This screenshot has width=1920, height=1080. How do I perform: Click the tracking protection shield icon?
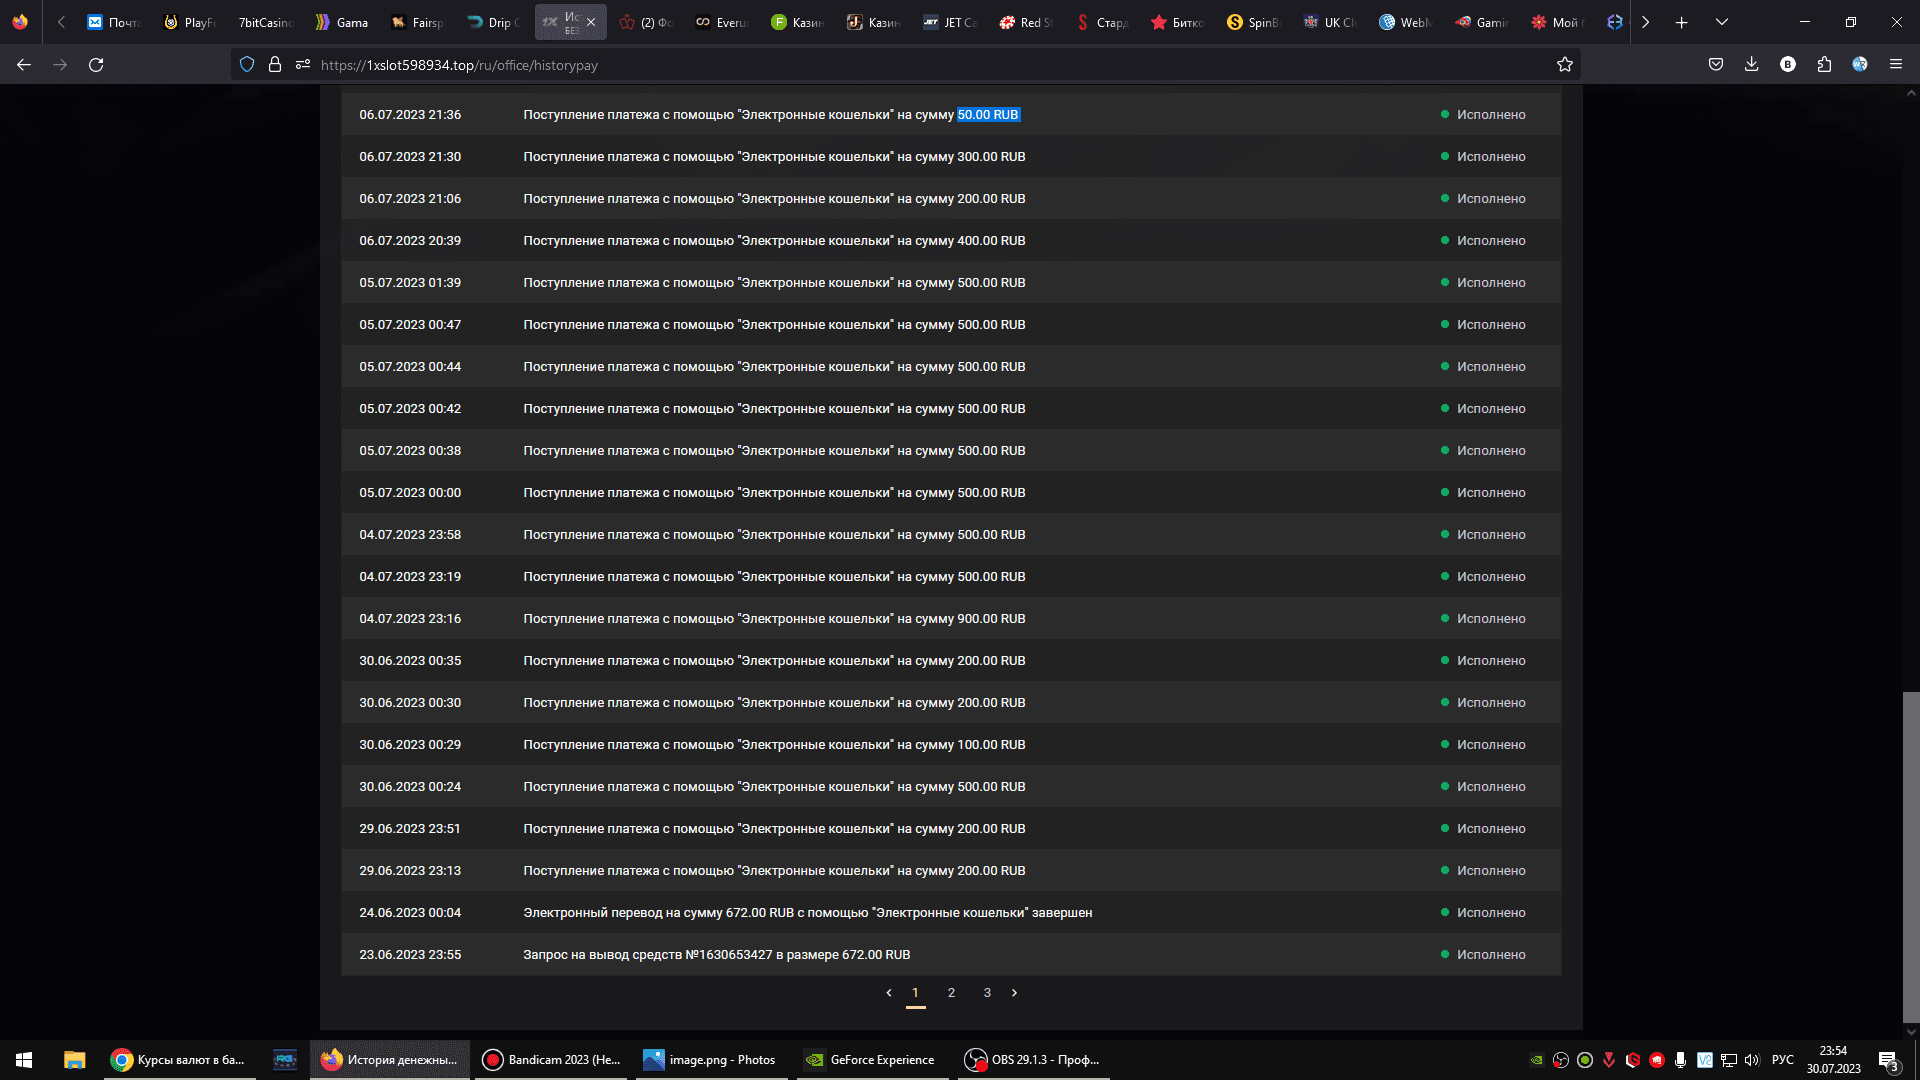coord(247,65)
